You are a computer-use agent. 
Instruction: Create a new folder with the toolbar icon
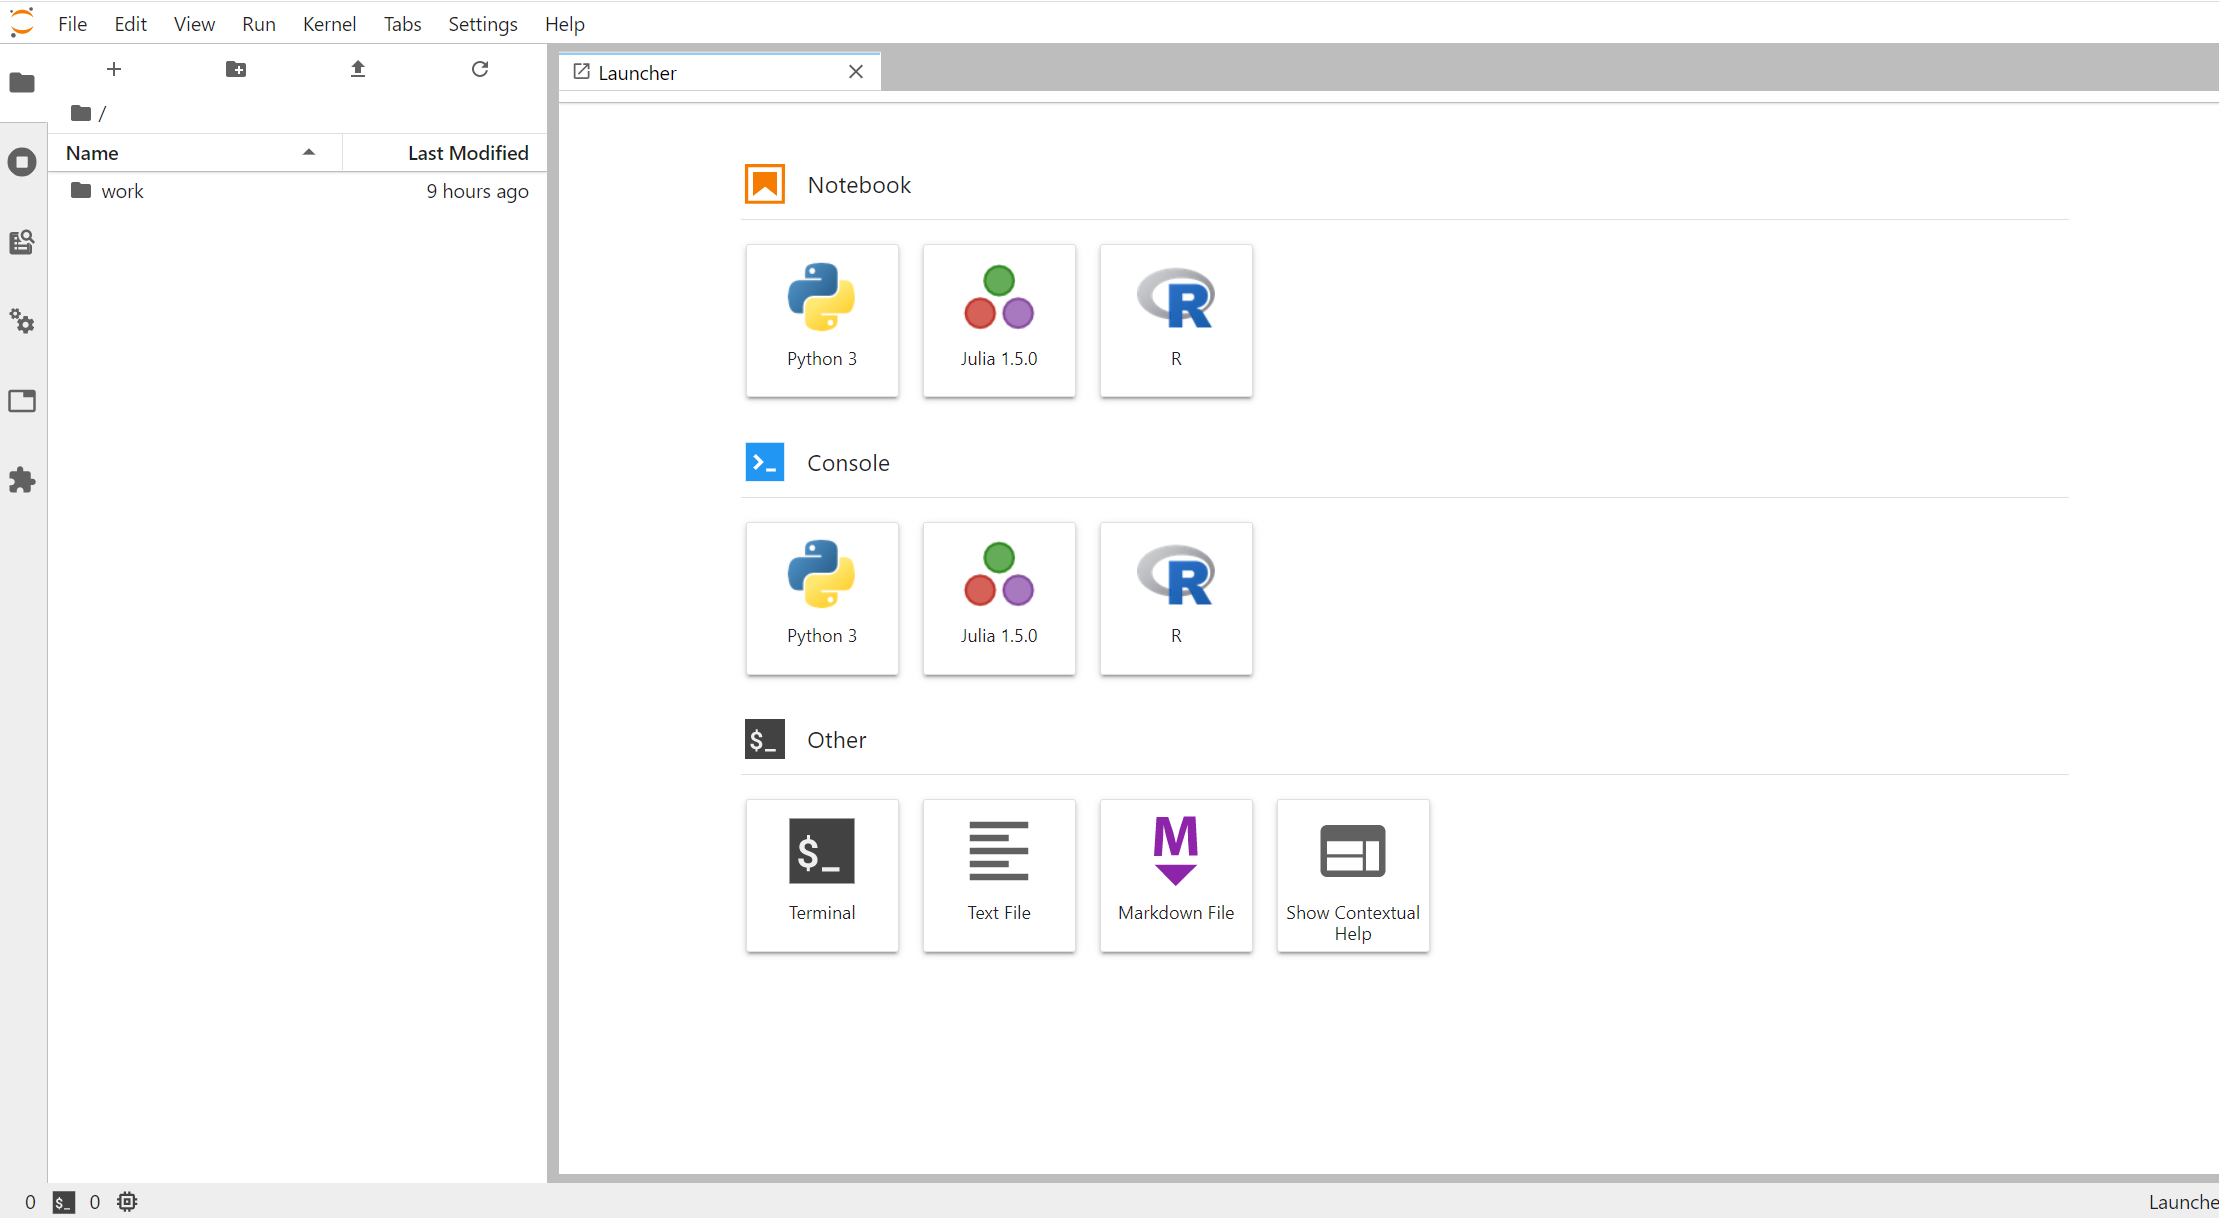click(x=236, y=69)
